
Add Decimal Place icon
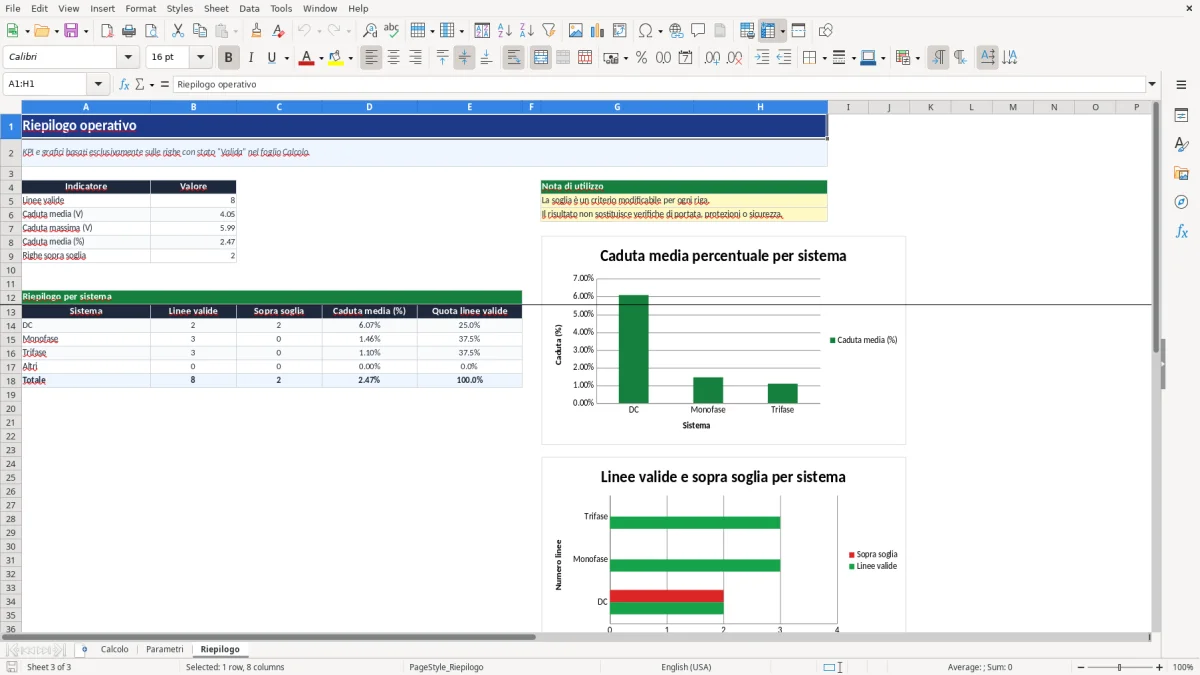click(x=713, y=58)
